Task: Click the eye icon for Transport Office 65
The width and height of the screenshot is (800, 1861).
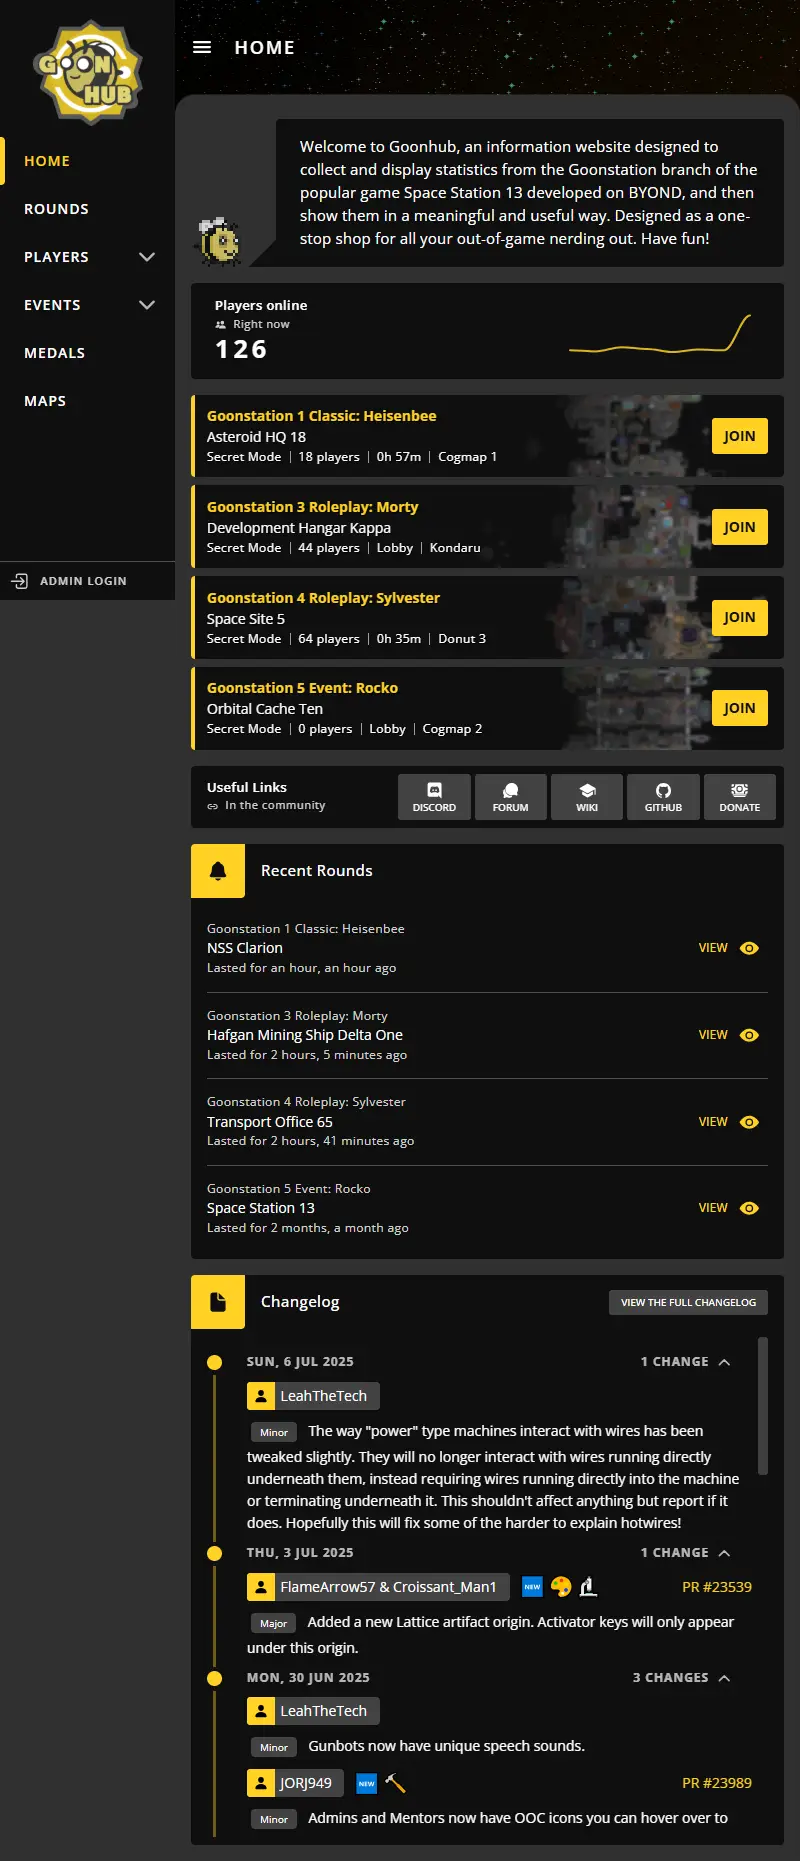Action: (749, 1122)
